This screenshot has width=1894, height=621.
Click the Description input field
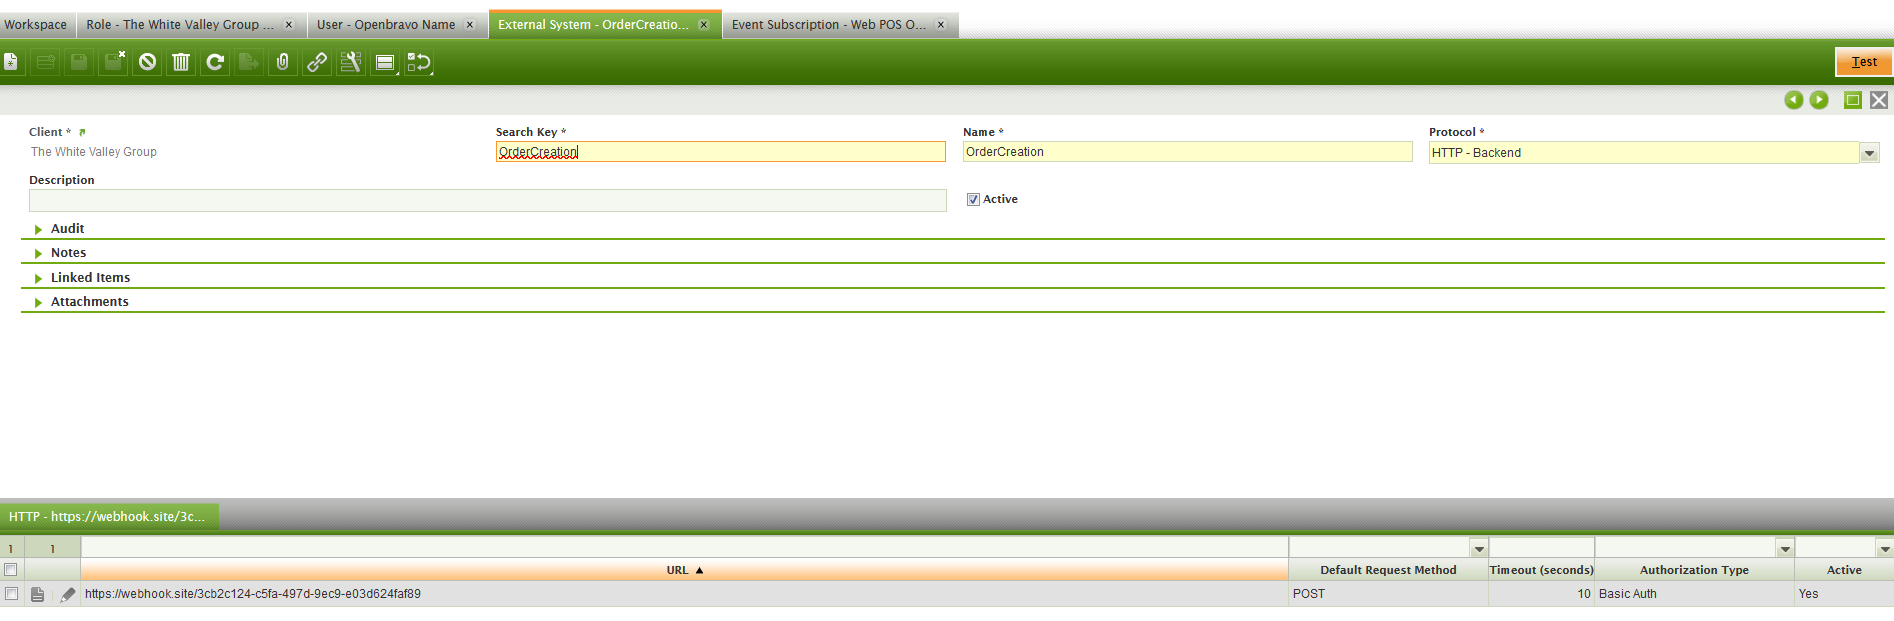coord(487,200)
